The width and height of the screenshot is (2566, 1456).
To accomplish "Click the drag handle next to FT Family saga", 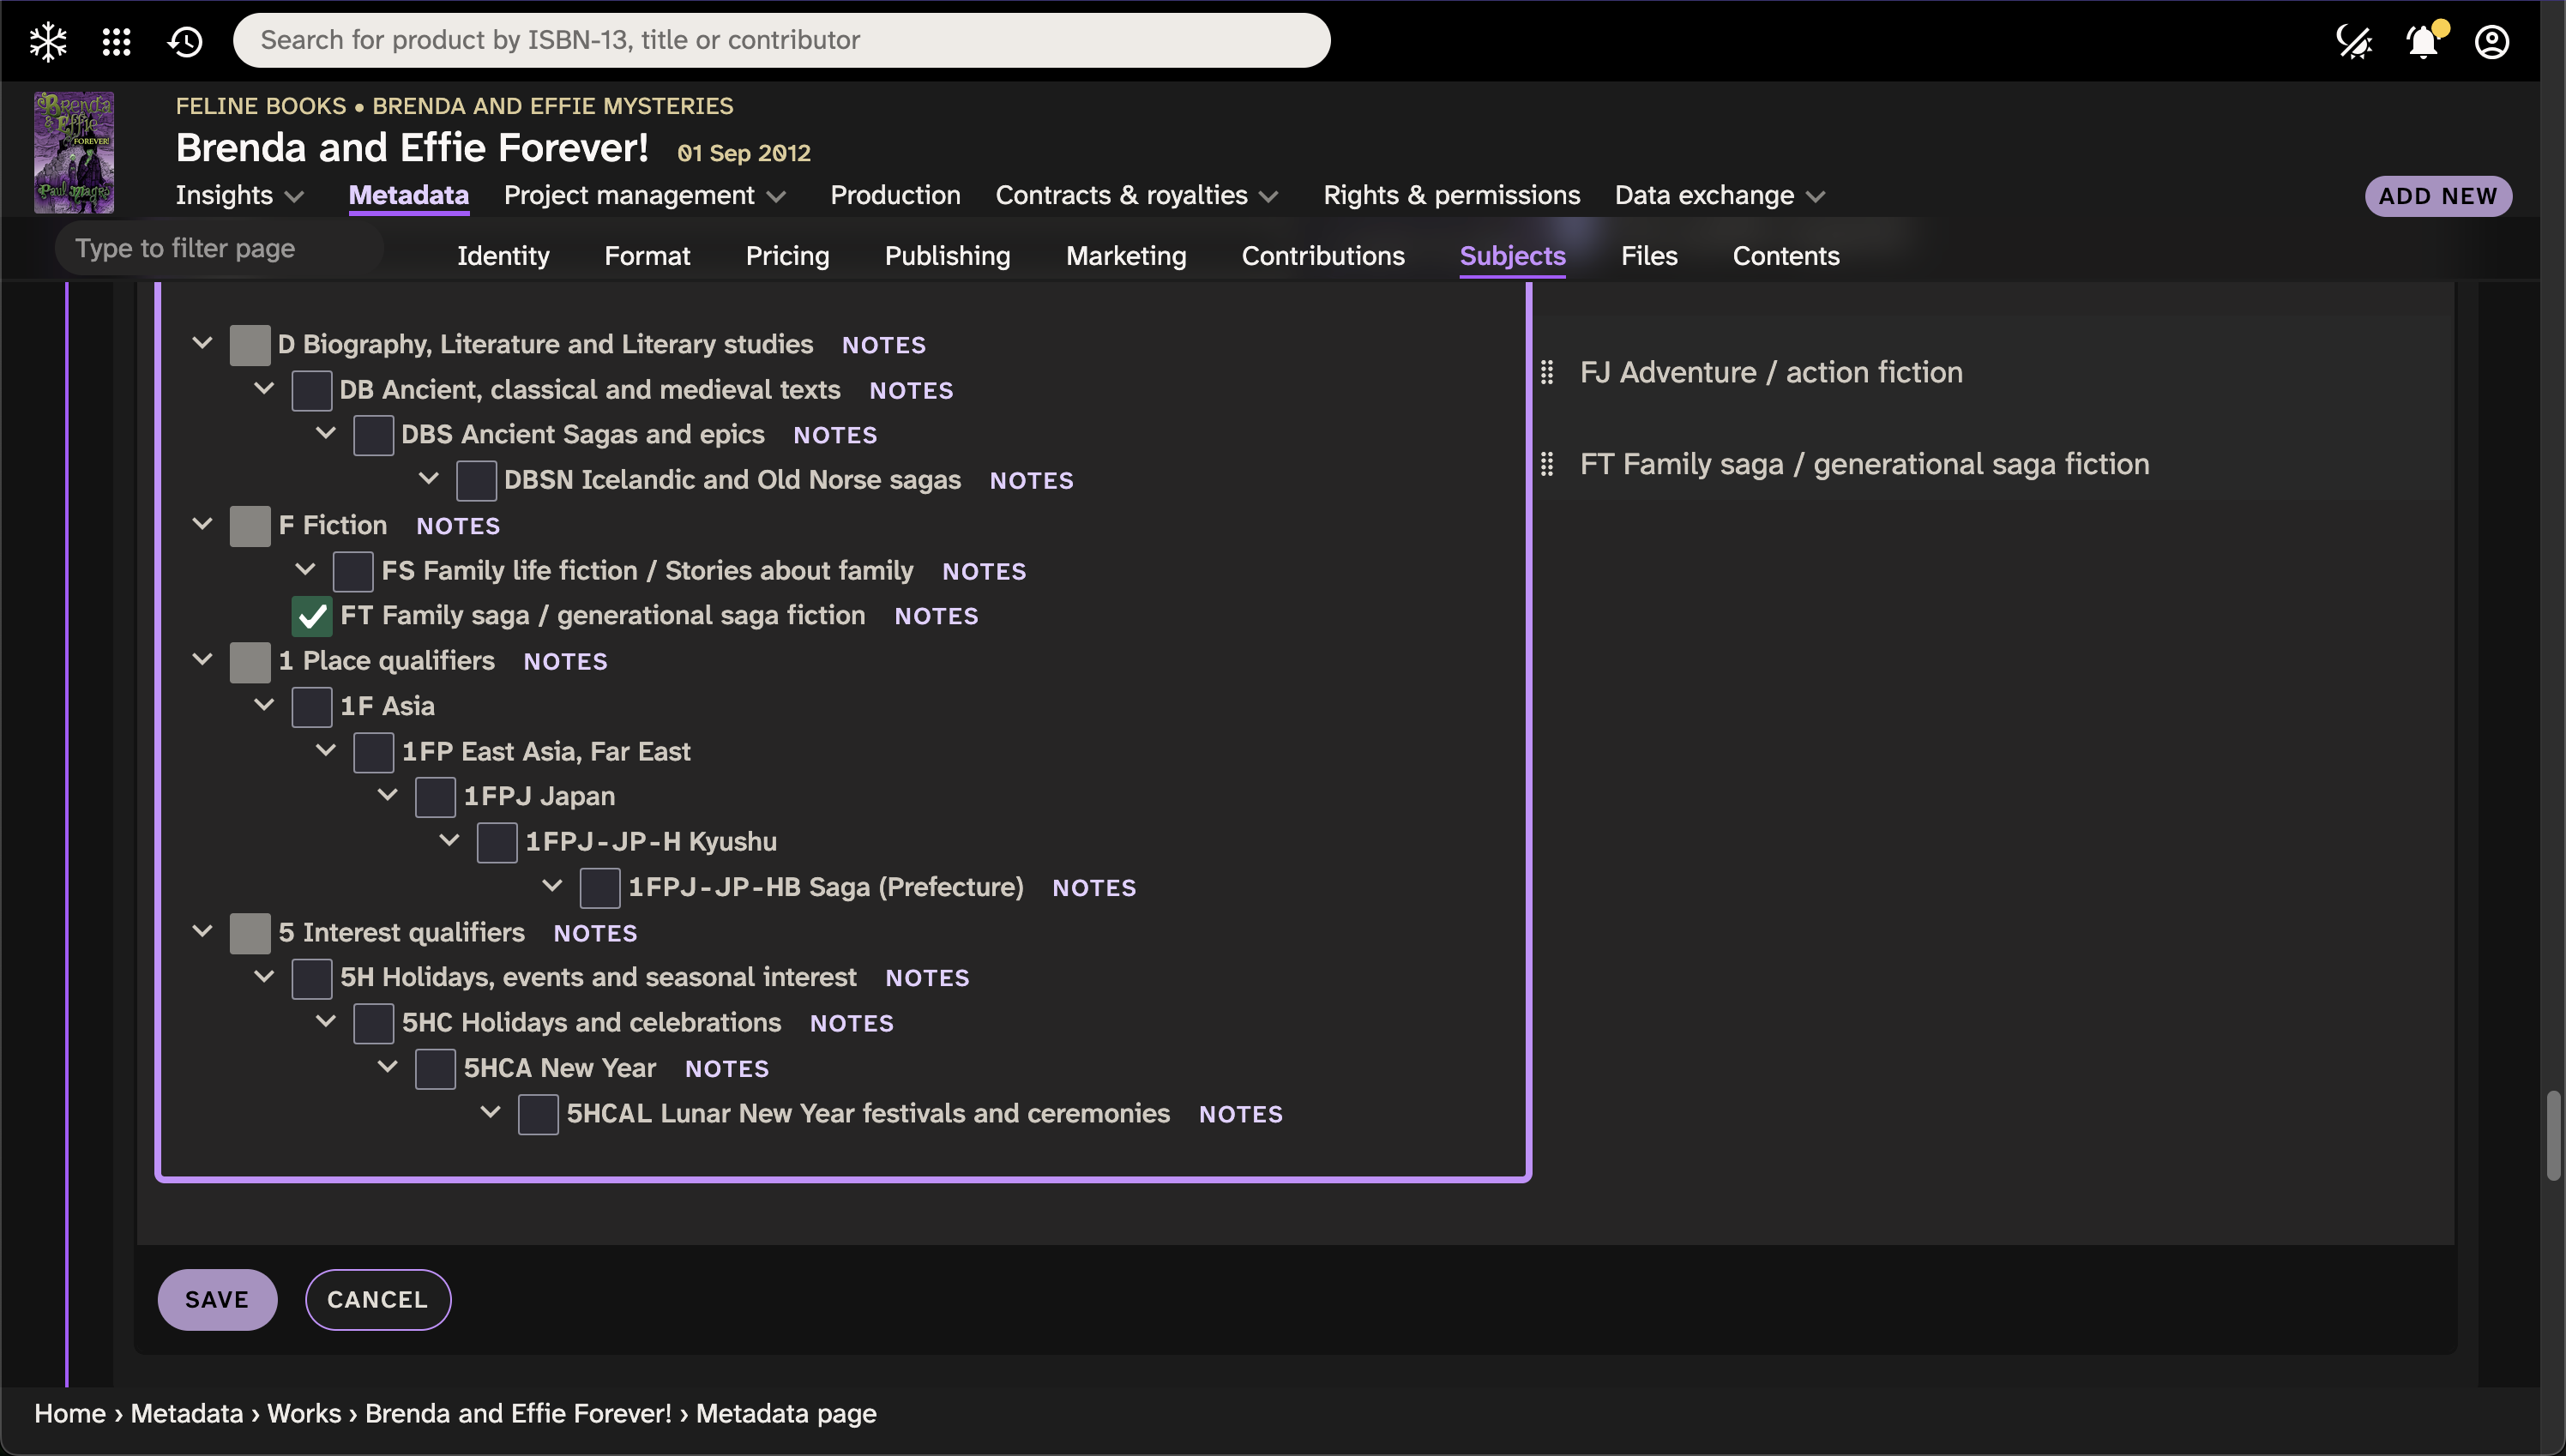I will tap(1547, 463).
